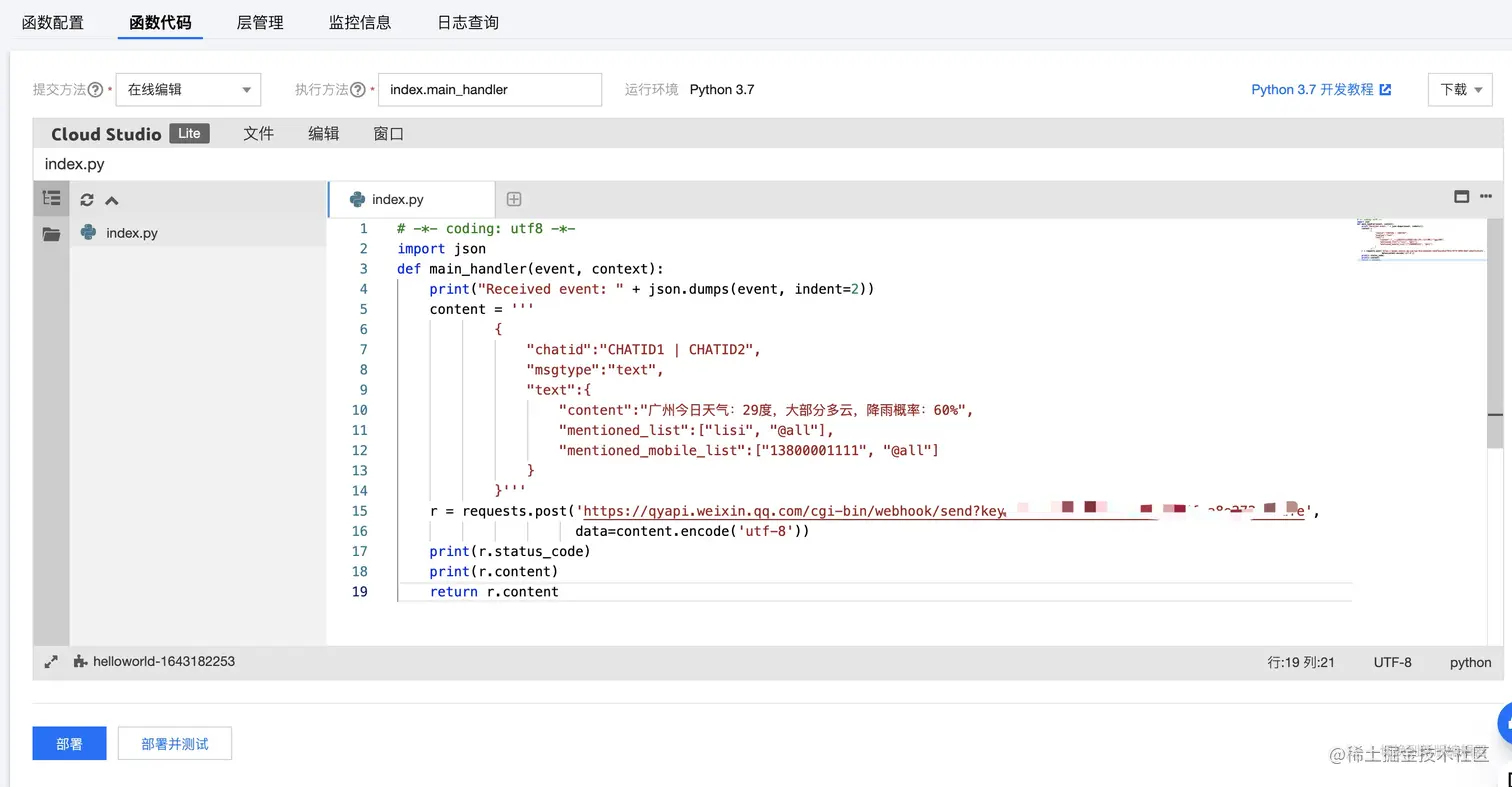Click the 行:19 列:21 cursor position indicator
Image resolution: width=1512 pixels, height=787 pixels.
[x=1301, y=662]
